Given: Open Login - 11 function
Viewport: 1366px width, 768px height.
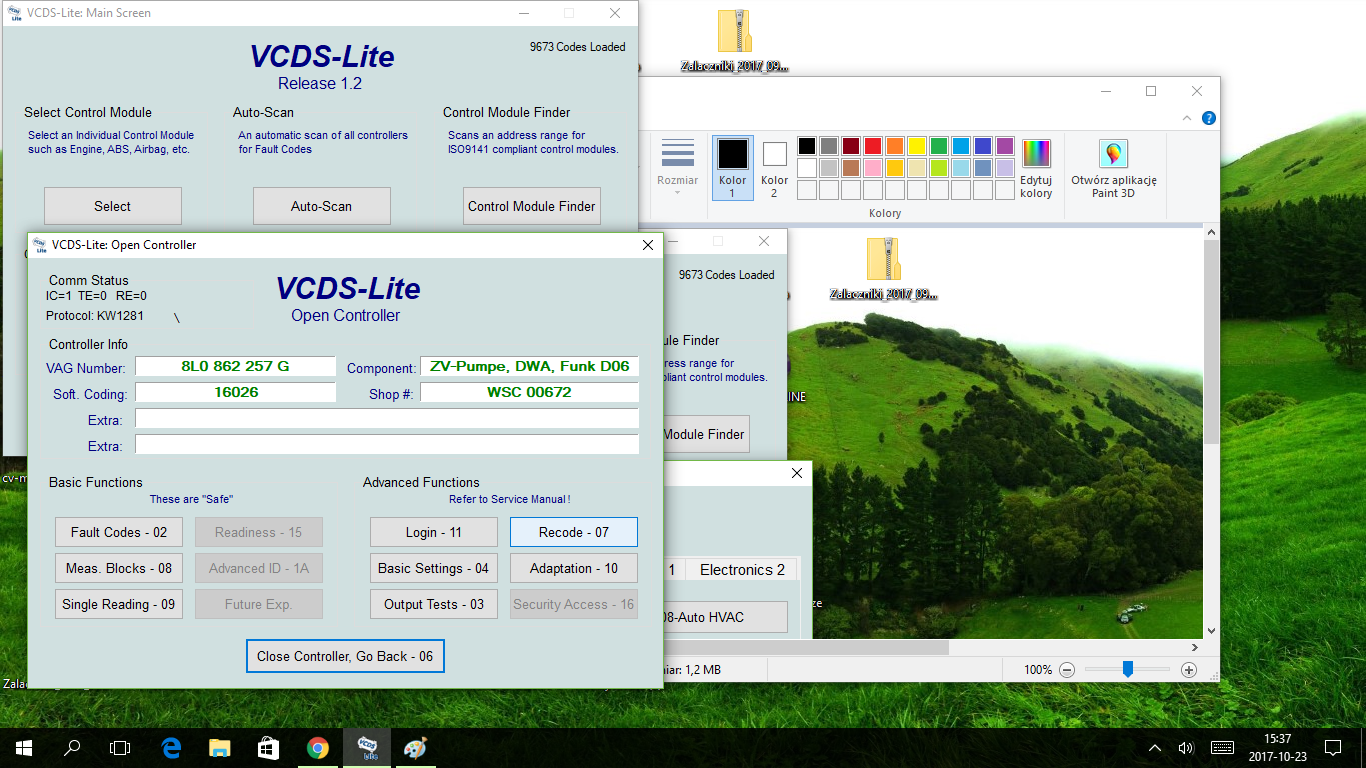Looking at the screenshot, I should [434, 532].
